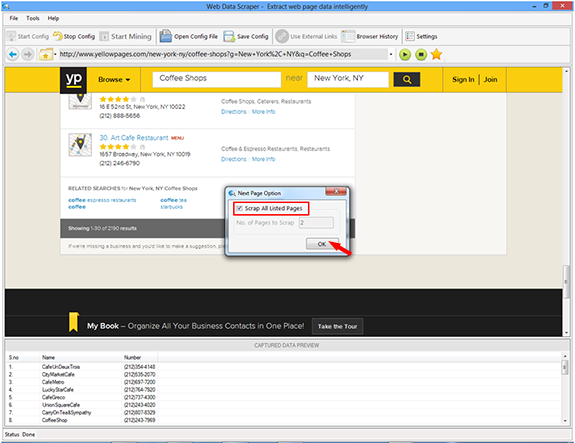Click the yellowpages search magnifier button

407,79
